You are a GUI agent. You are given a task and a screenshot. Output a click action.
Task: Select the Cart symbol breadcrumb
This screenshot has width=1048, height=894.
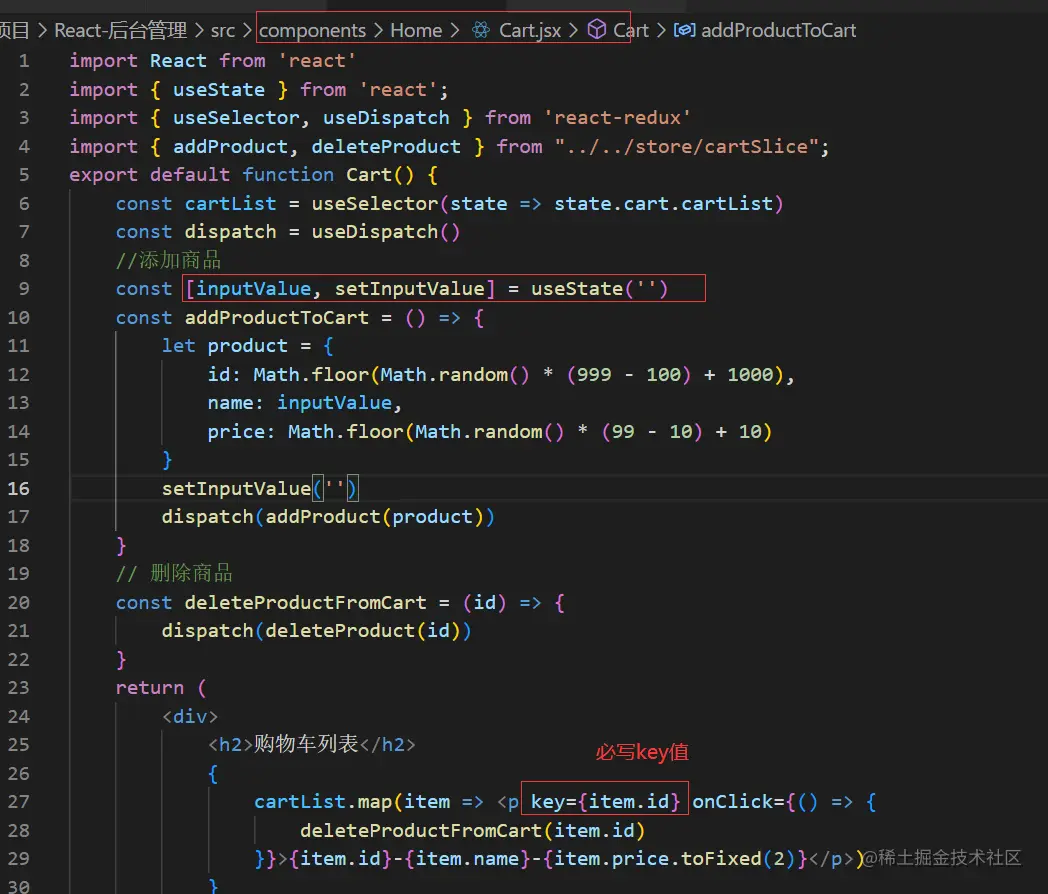point(631,31)
